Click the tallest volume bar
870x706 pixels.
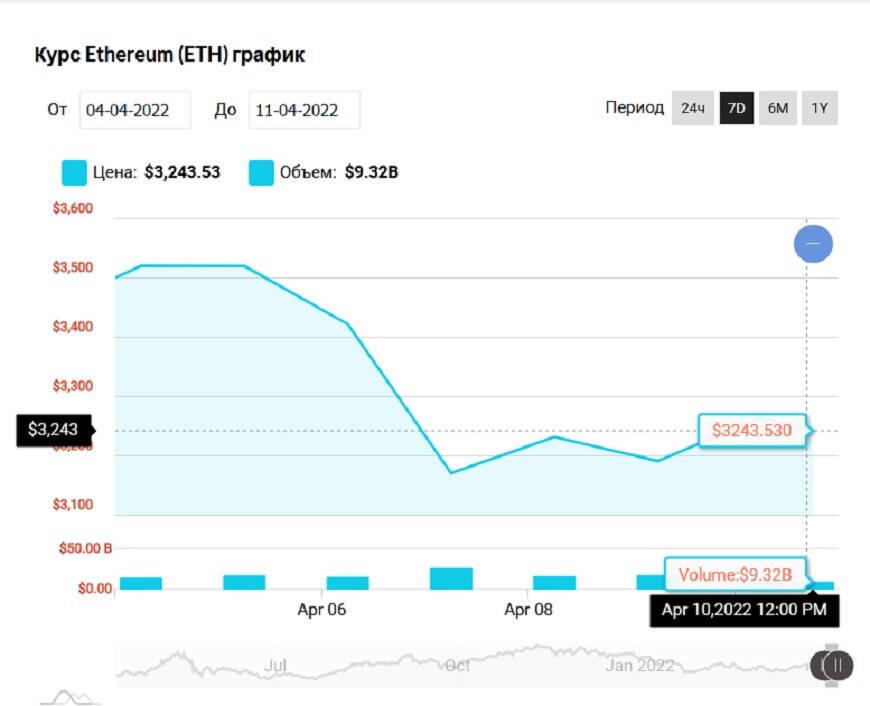point(451,578)
